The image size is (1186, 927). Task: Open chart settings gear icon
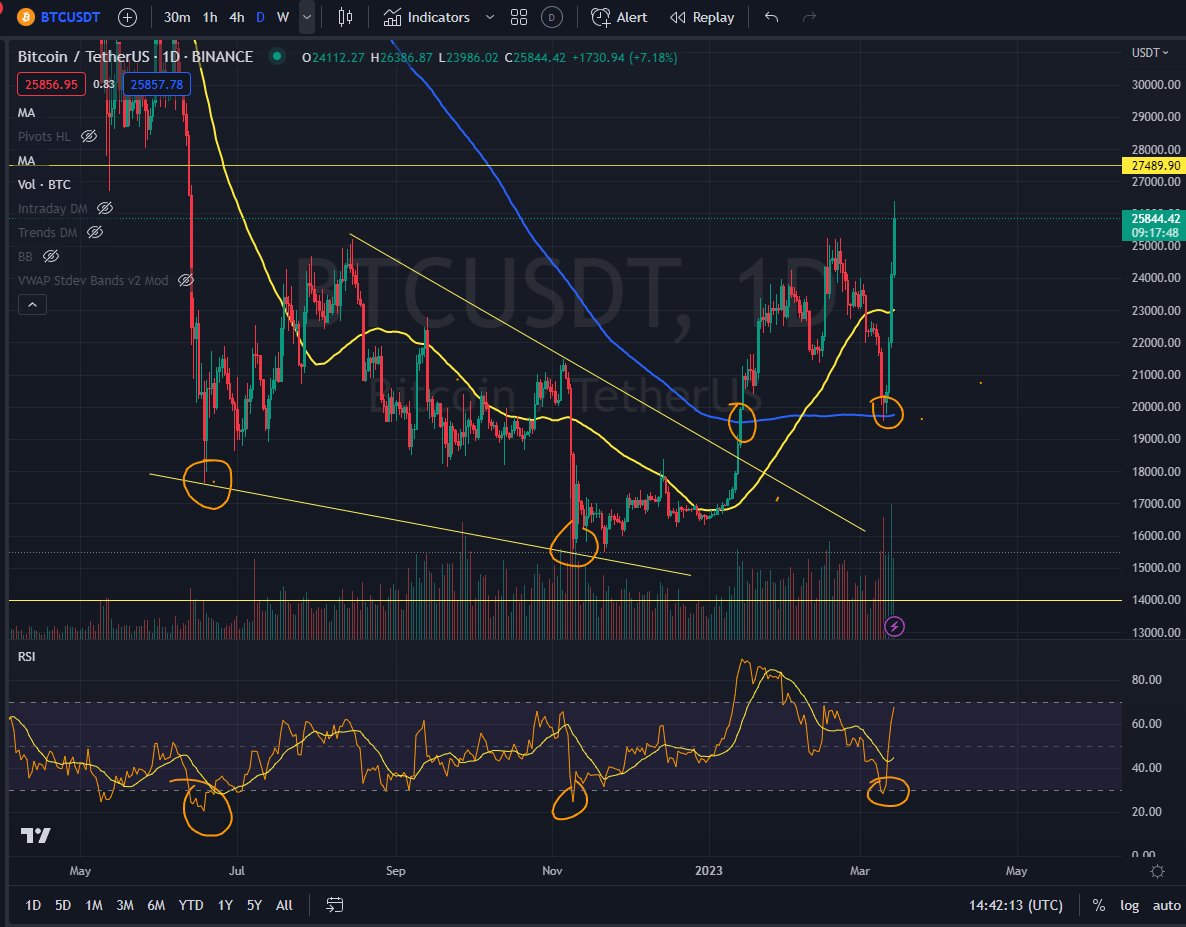tap(1157, 871)
